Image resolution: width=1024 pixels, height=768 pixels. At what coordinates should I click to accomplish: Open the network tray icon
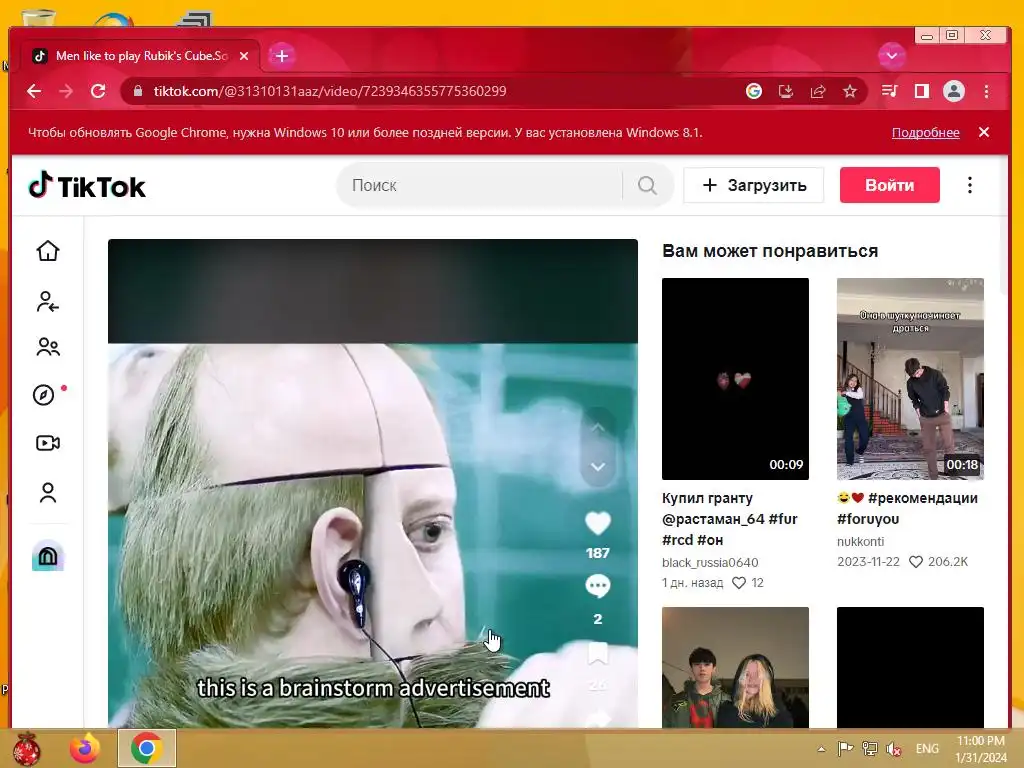869,749
